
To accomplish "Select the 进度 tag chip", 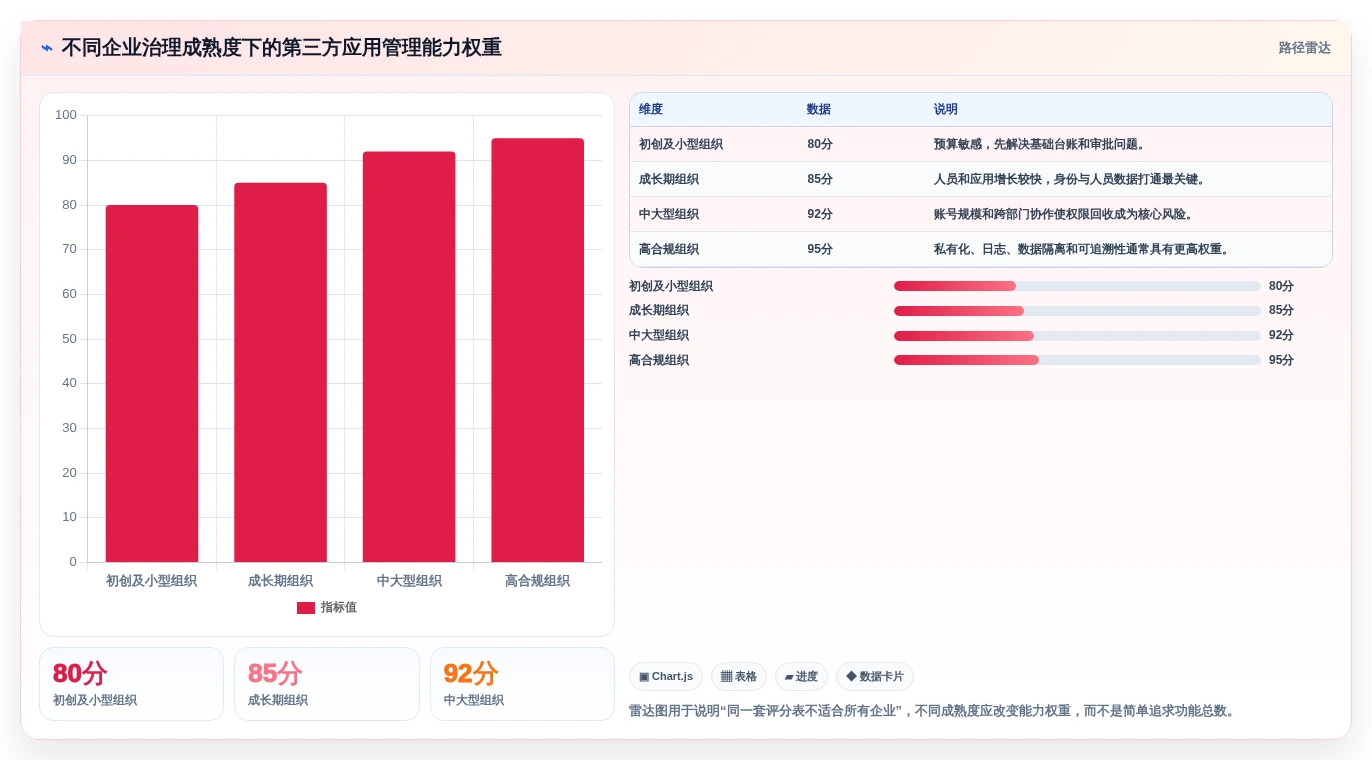I will [801, 677].
